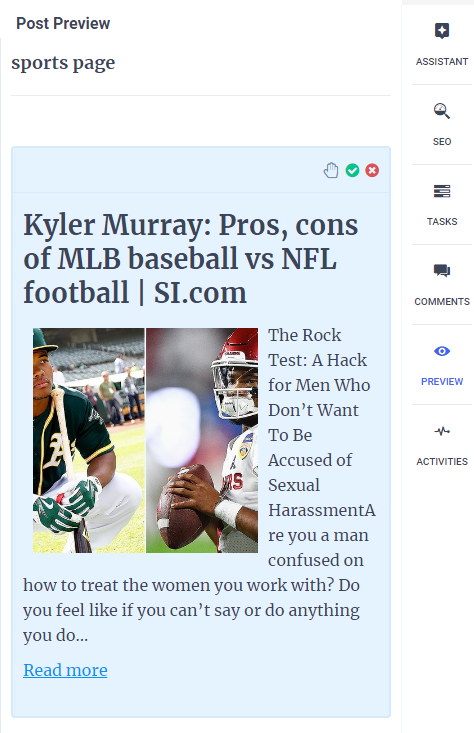Select the football quarterback photo
Image resolution: width=474 pixels, height=733 pixels.
coord(202,440)
